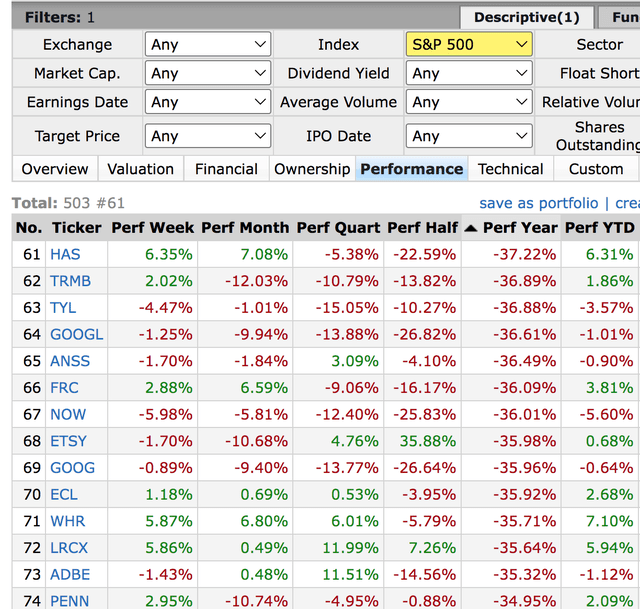This screenshot has width=640, height=609.
Task: Open the Average Volume dropdown
Action: [469, 102]
